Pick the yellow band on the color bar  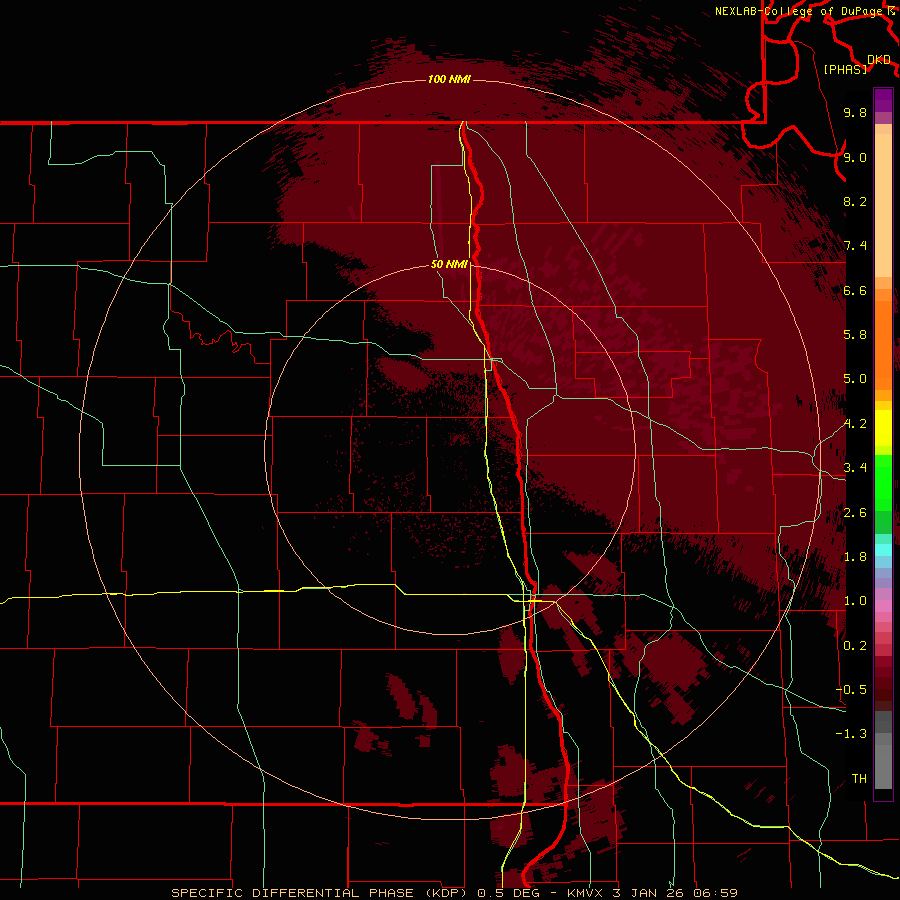(x=883, y=428)
